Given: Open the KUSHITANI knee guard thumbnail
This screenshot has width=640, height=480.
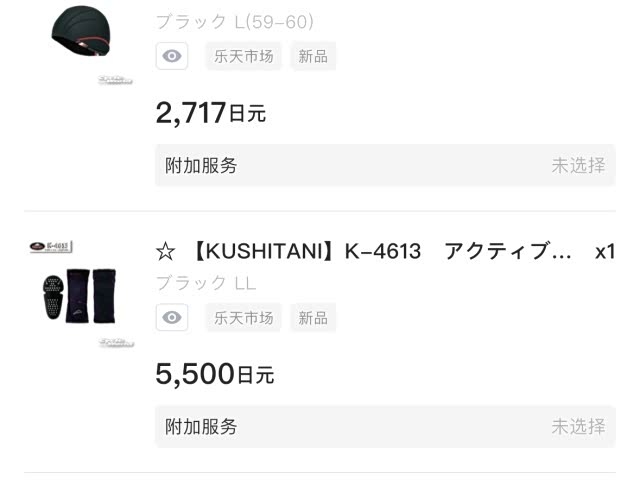Looking at the screenshot, I should click(x=80, y=296).
